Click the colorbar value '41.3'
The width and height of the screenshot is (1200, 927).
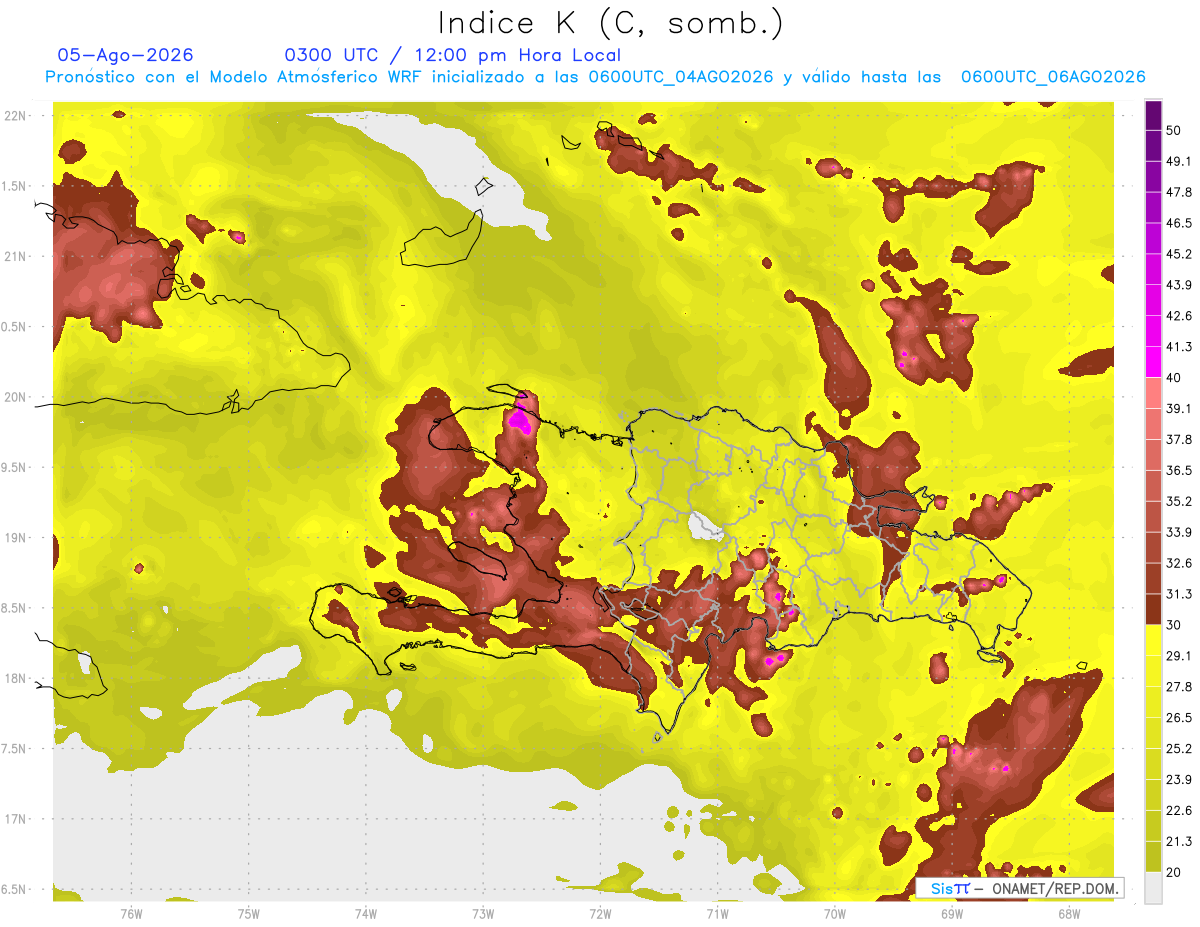coord(1178,347)
